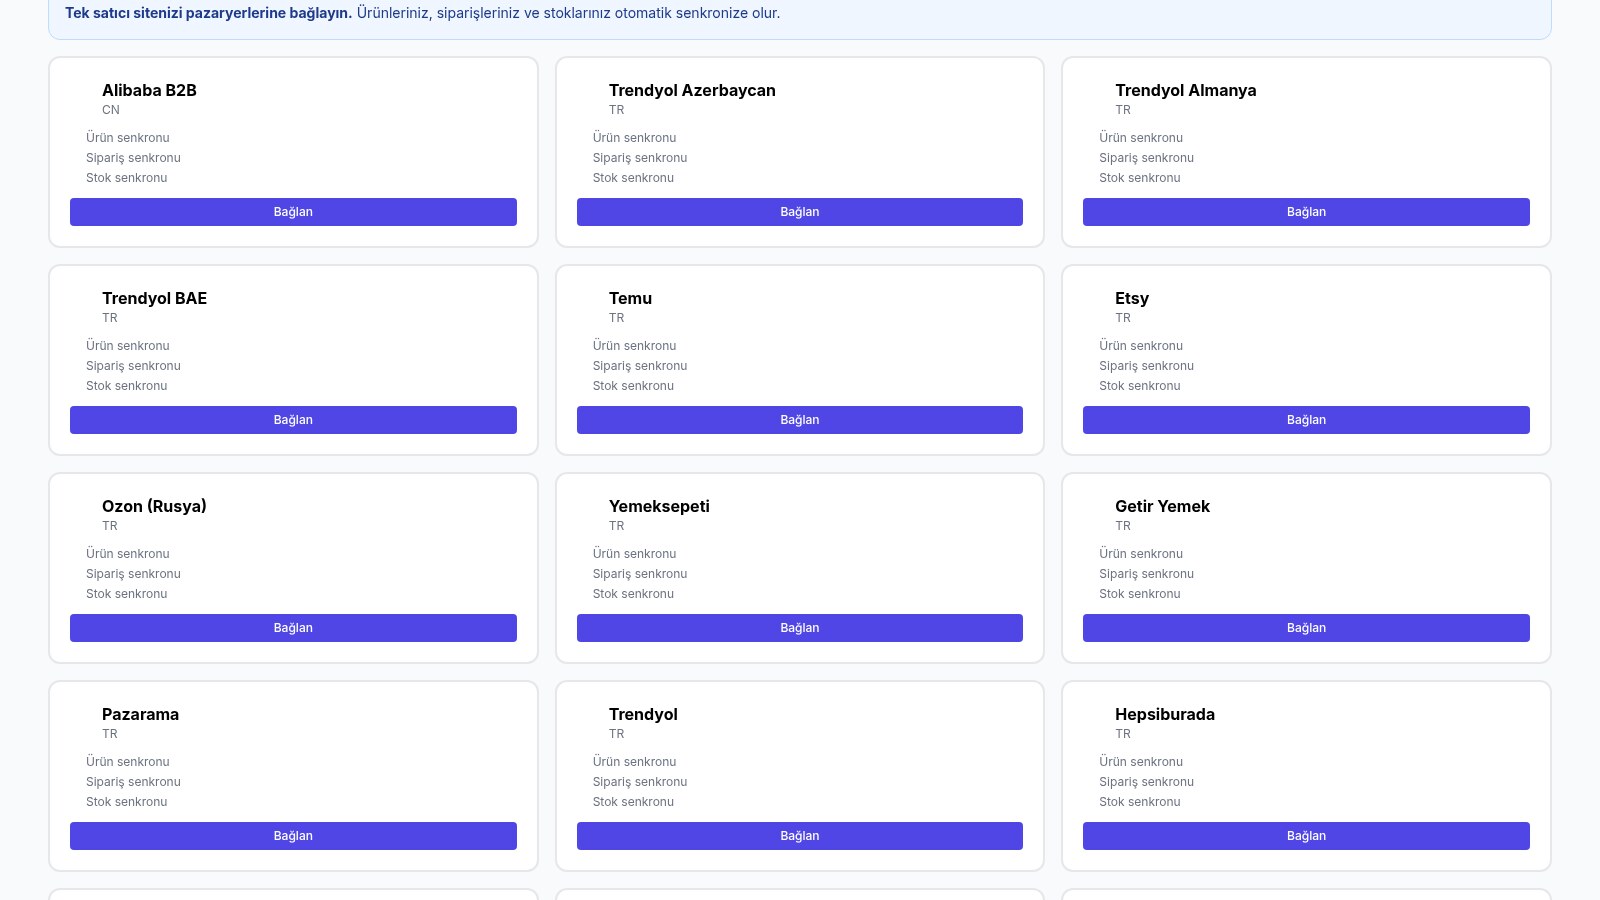Select the "Getir Yemek" heading
This screenshot has height=900, width=1600.
(x=1162, y=506)
